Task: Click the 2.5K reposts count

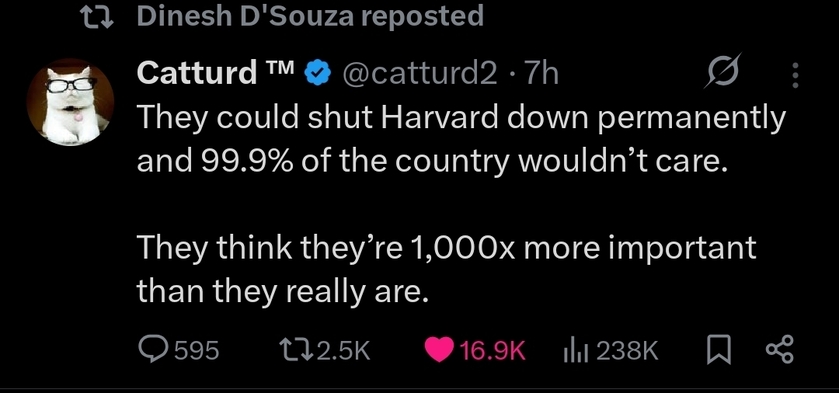Action: click(344, 351)
